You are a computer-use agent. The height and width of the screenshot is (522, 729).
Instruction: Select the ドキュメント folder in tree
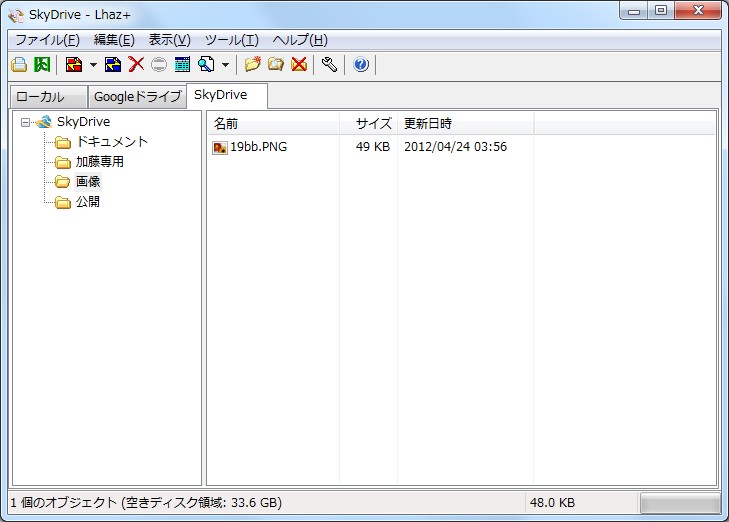click(112, 142)
